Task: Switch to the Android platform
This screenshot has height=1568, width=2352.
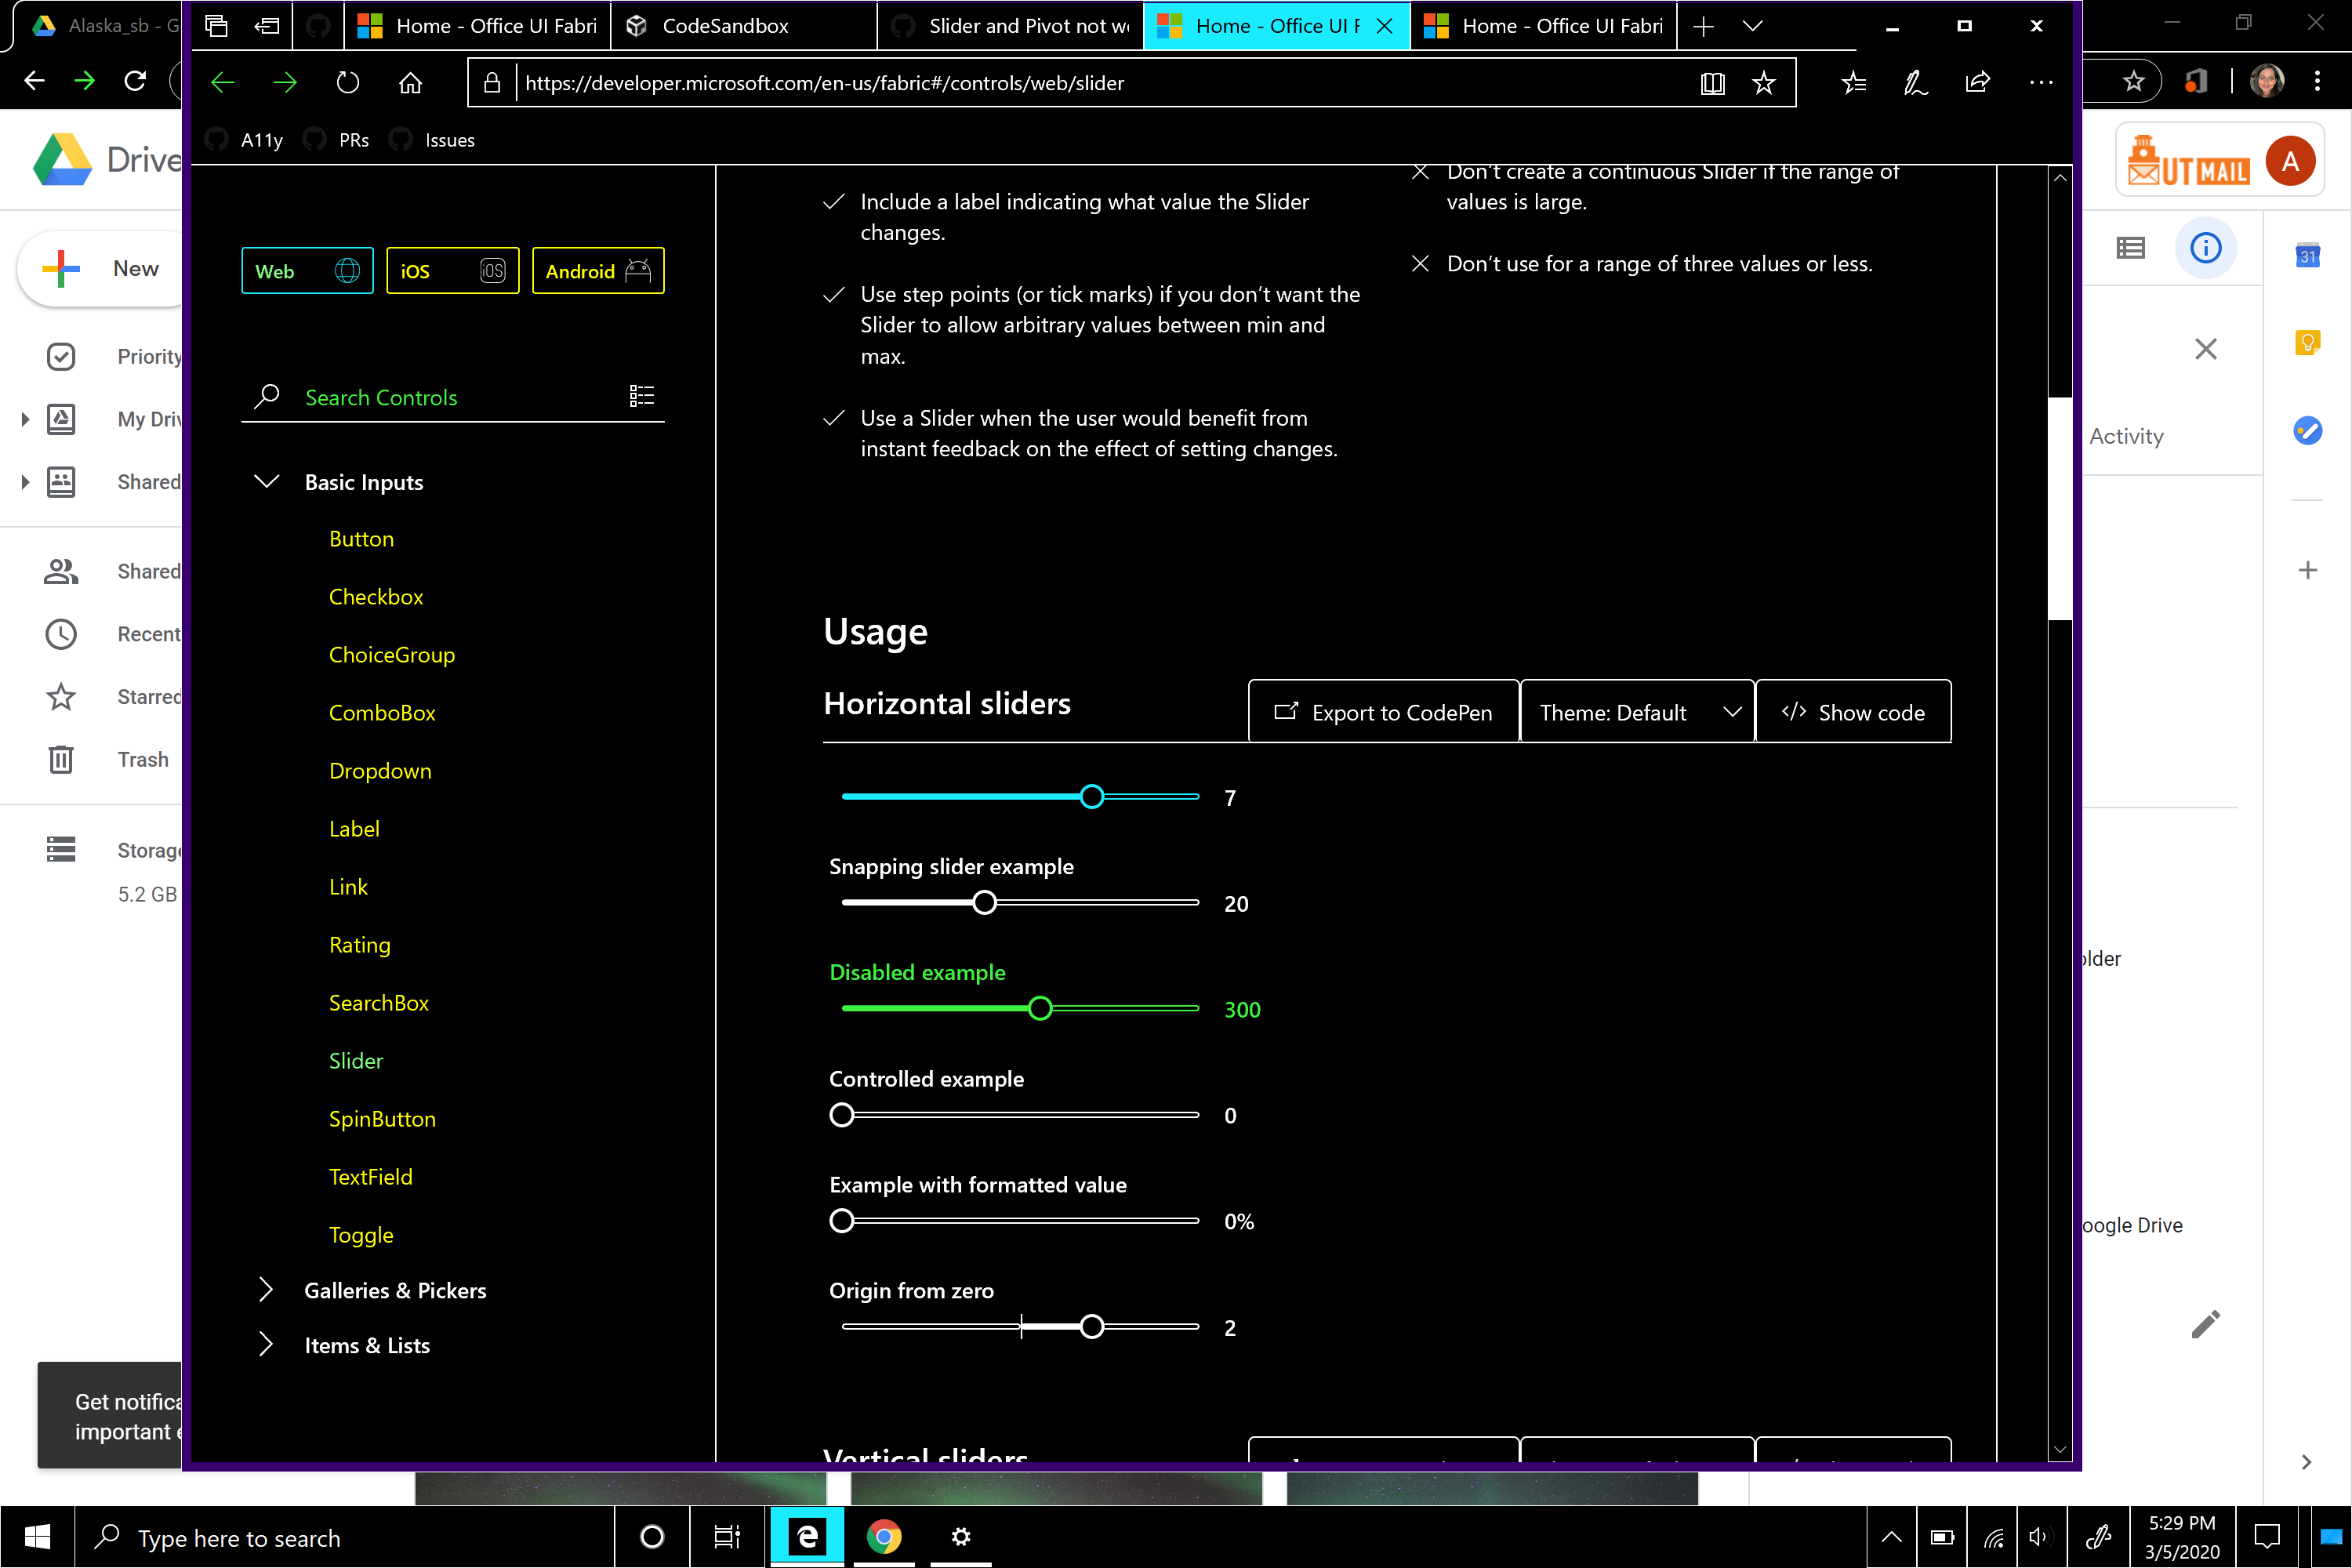Action: [597, 270]
